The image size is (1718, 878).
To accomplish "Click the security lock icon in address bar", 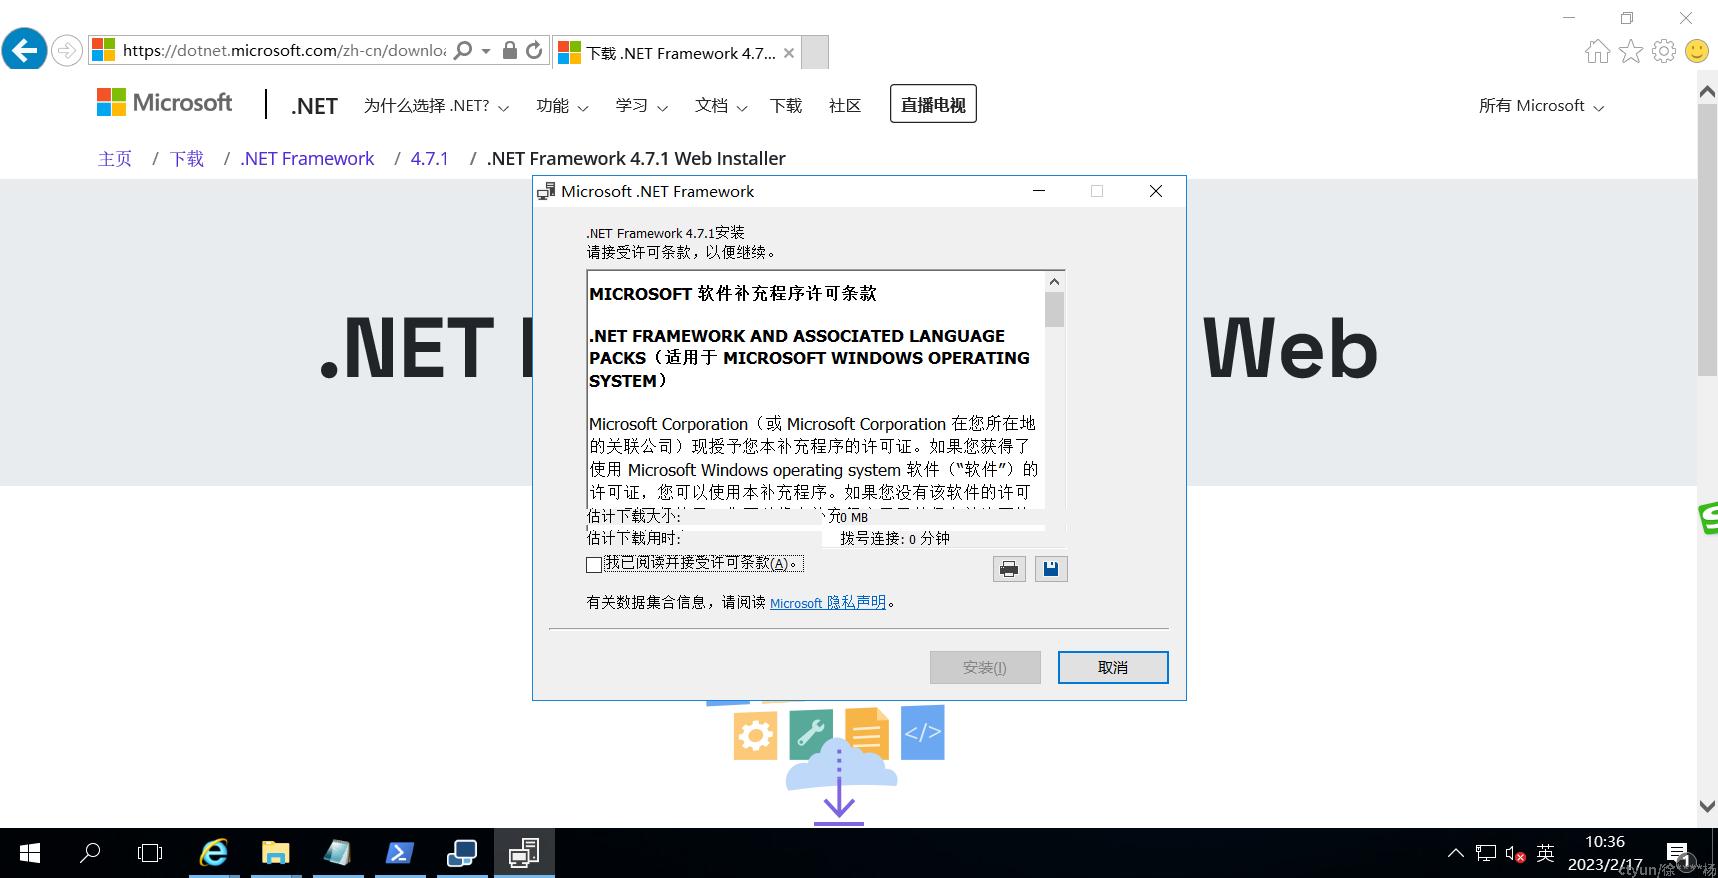I will point(510,50).
